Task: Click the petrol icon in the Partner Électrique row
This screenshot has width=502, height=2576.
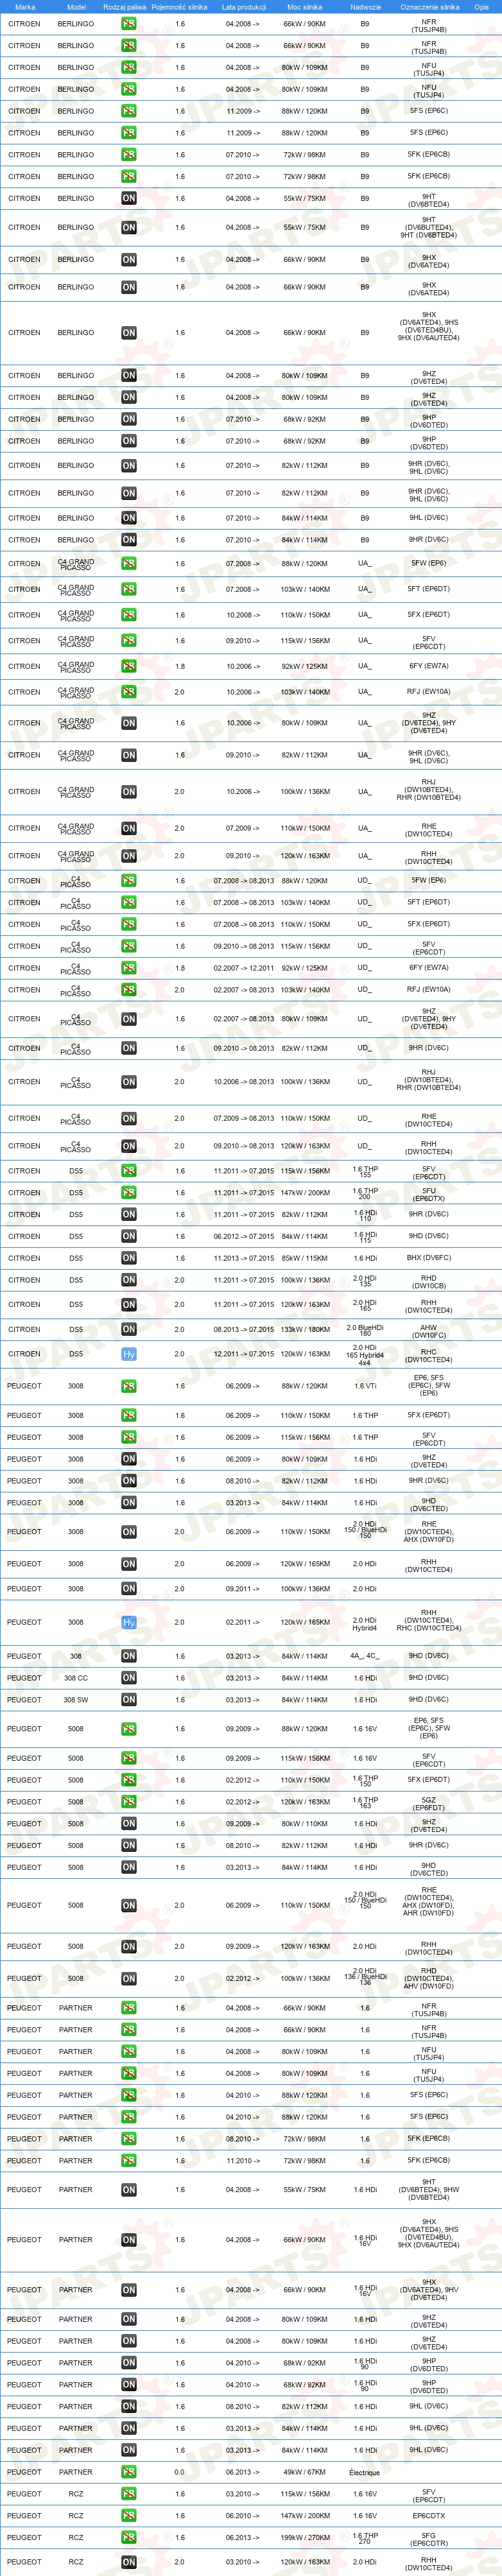Action: coord(129,2472)
